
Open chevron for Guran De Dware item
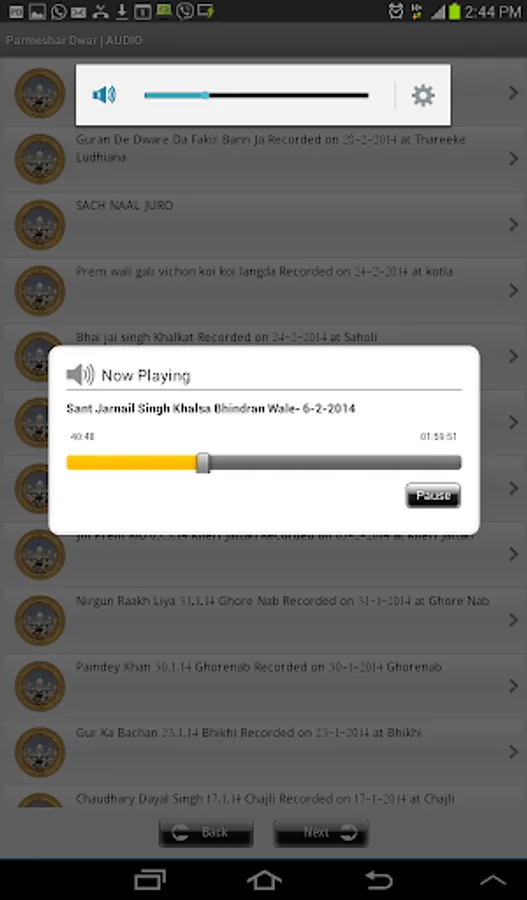(513, 159)
